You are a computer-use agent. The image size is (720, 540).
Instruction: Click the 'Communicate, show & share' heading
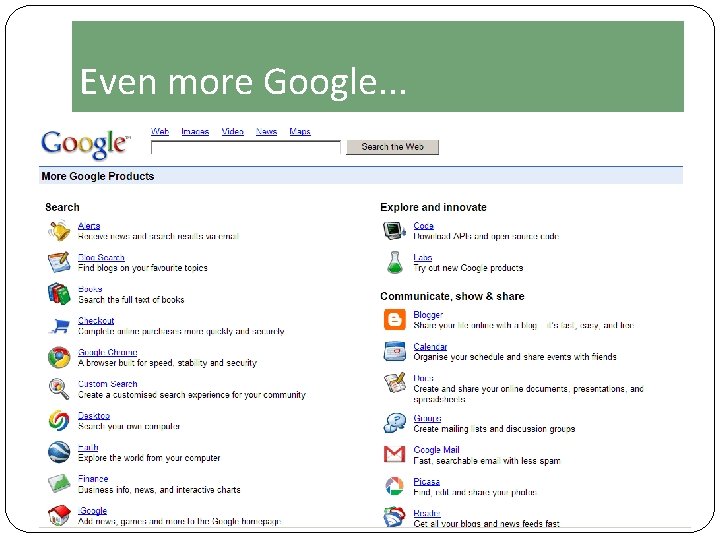[x=452, y=296]
